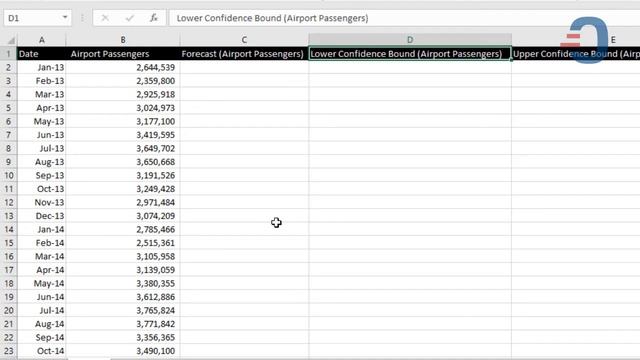
Task: Select the Jun-14 date cell
Action: (x=41, y=296)
